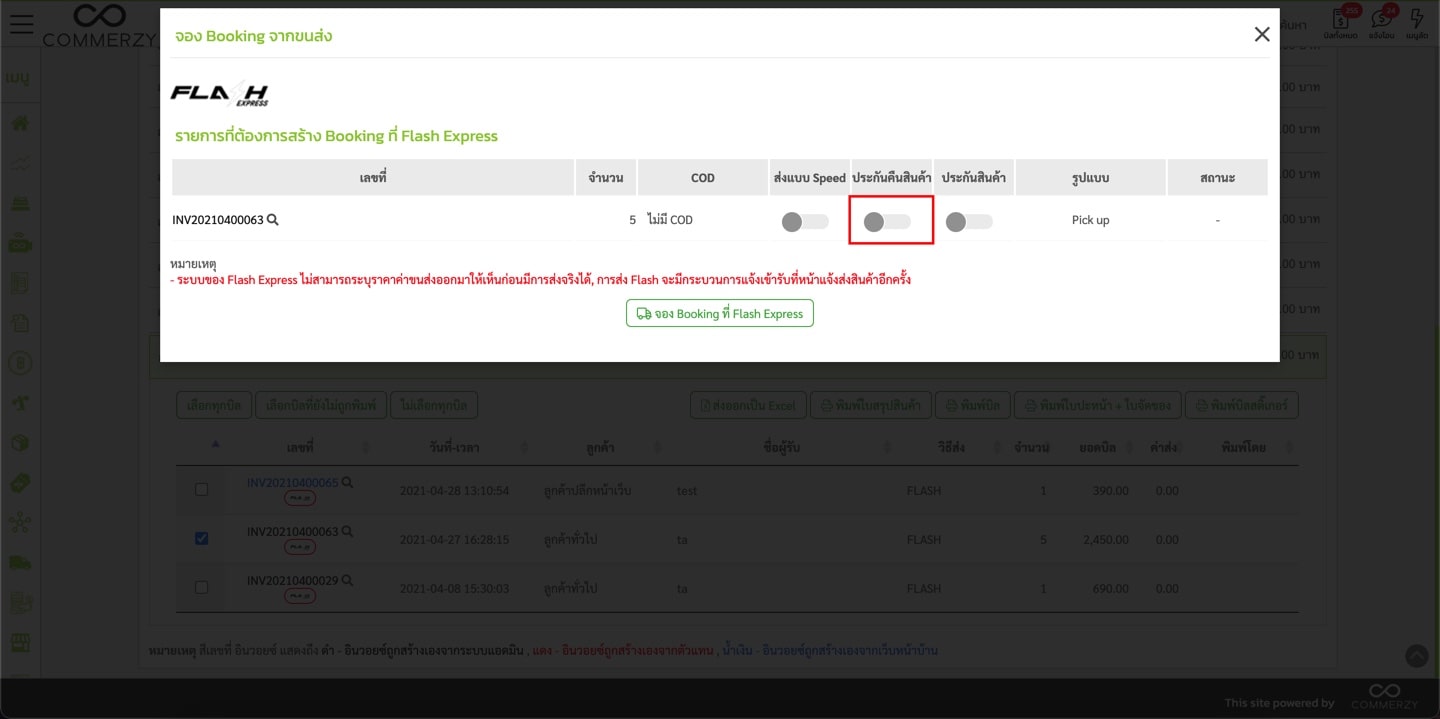The image size is (1440, 719).
Task: Open the lightning bolt menu icon
Action: pyautogui.click(x=1417, y=20)
